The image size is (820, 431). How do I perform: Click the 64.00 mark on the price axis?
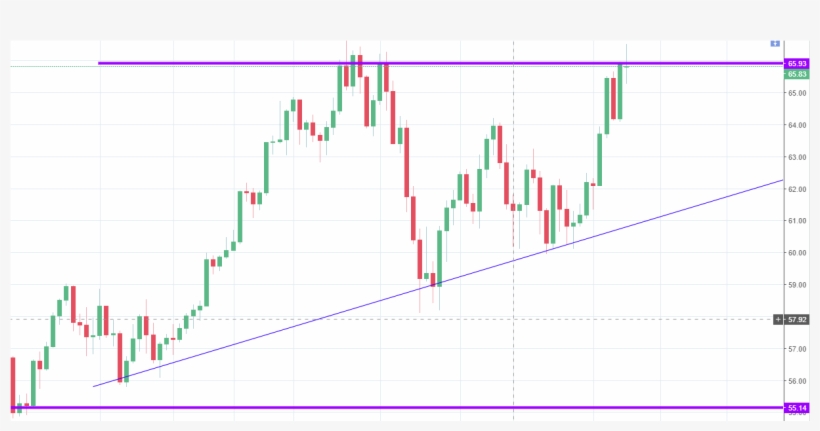click(x=797, y=125)
